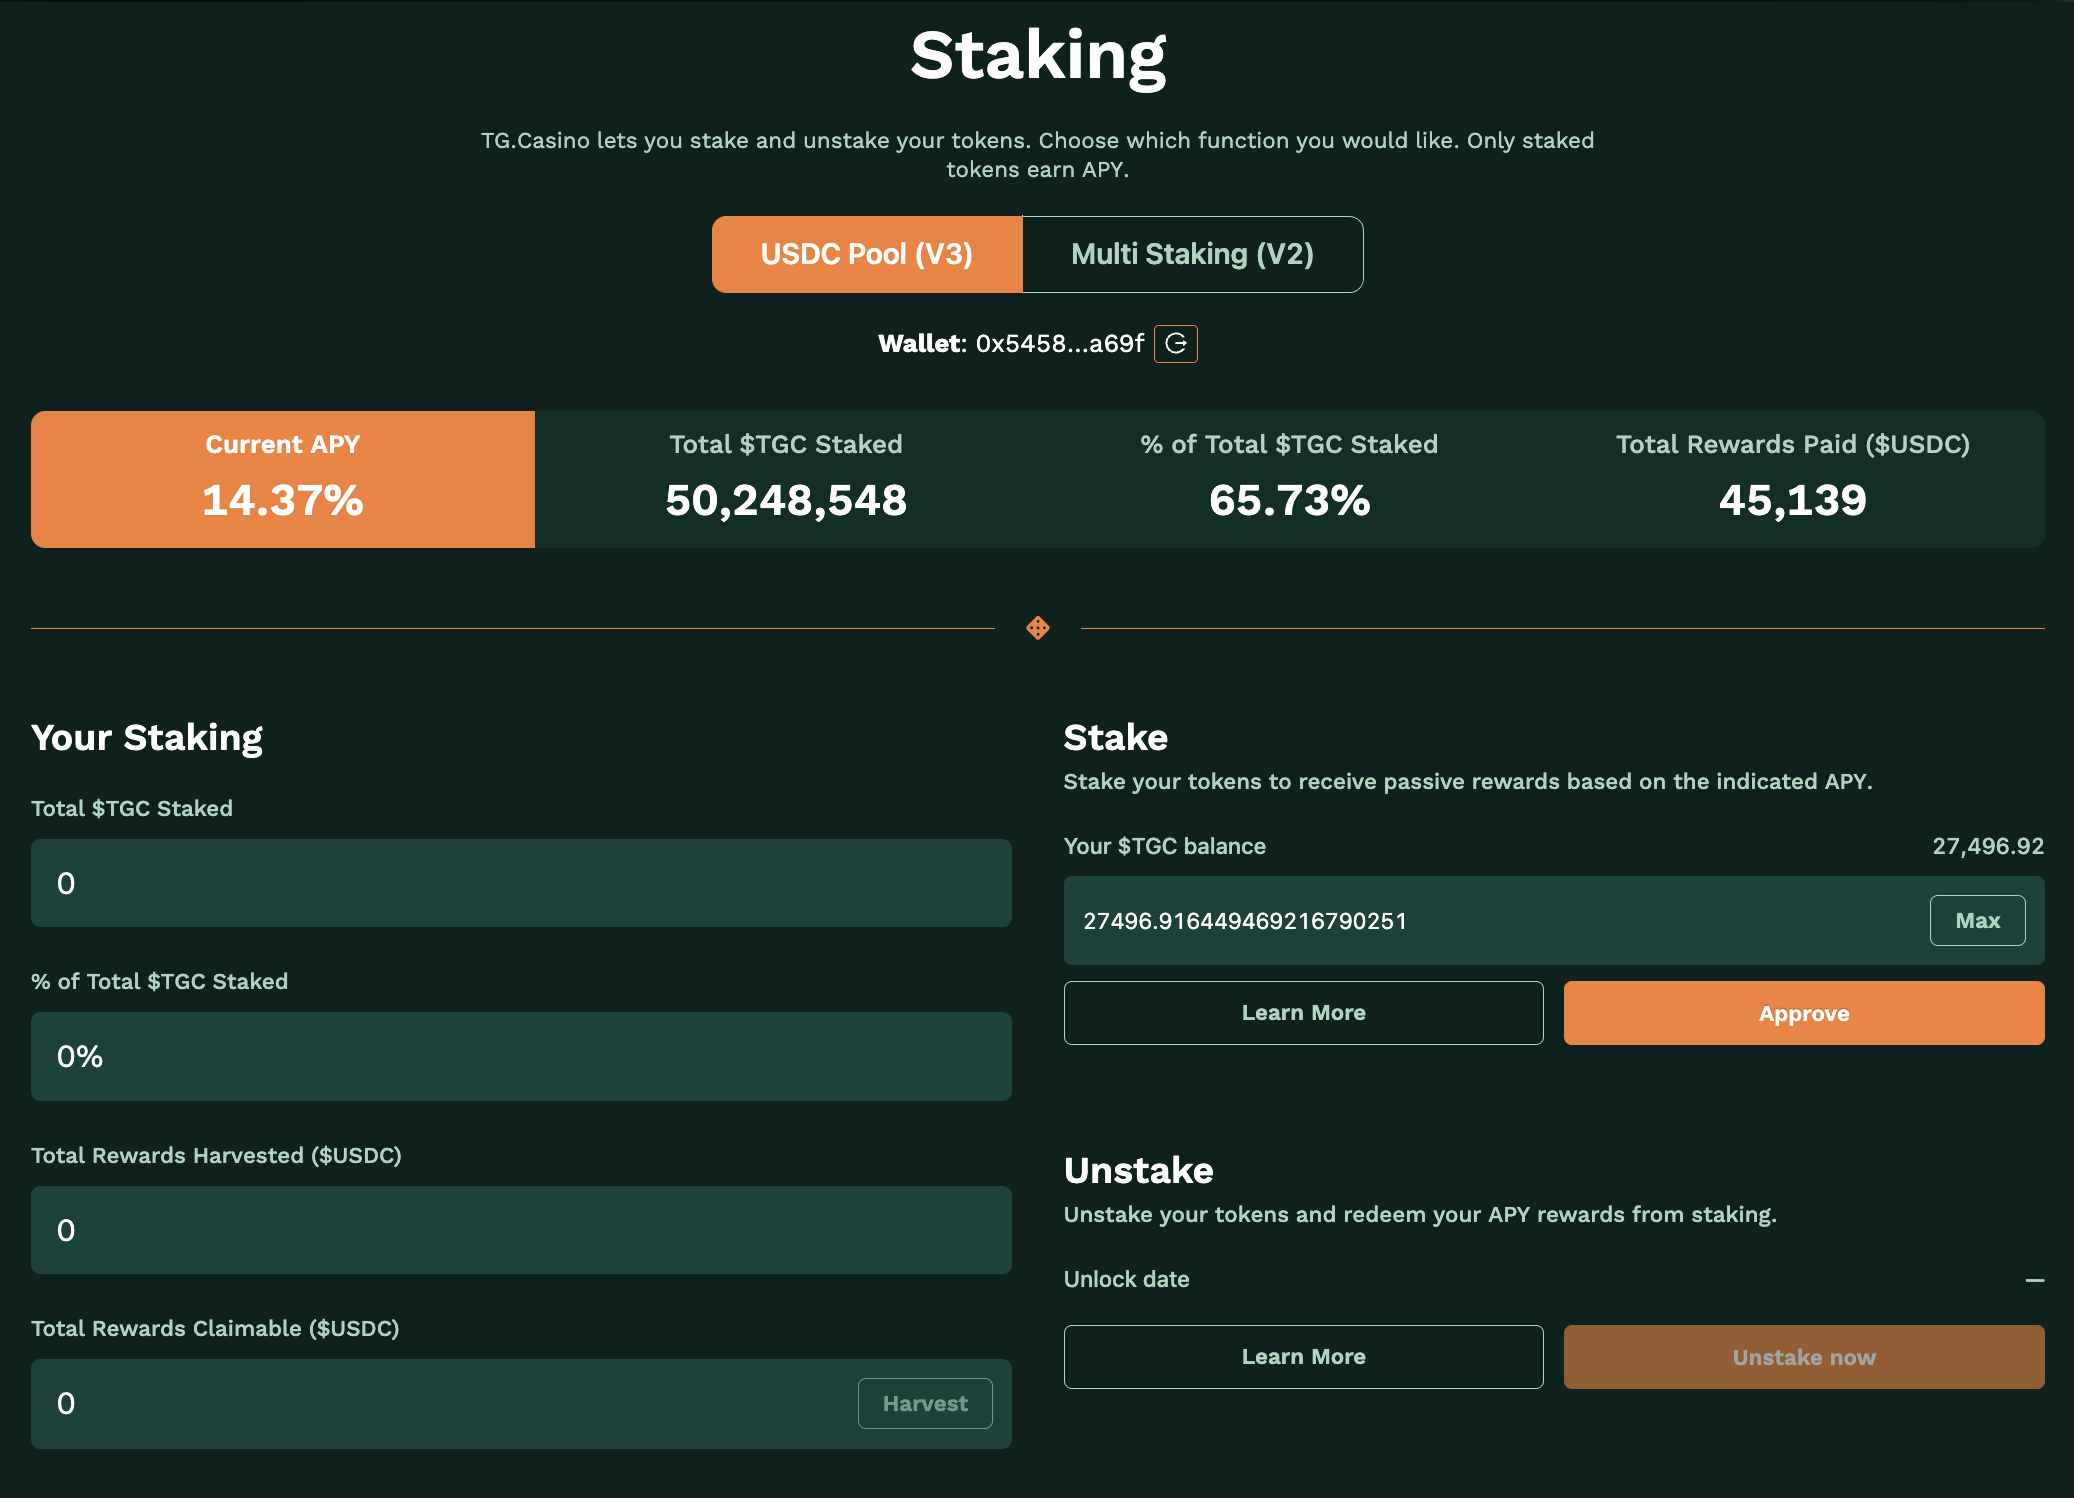Click the orange Approve button

(x=1803, y=1013)
